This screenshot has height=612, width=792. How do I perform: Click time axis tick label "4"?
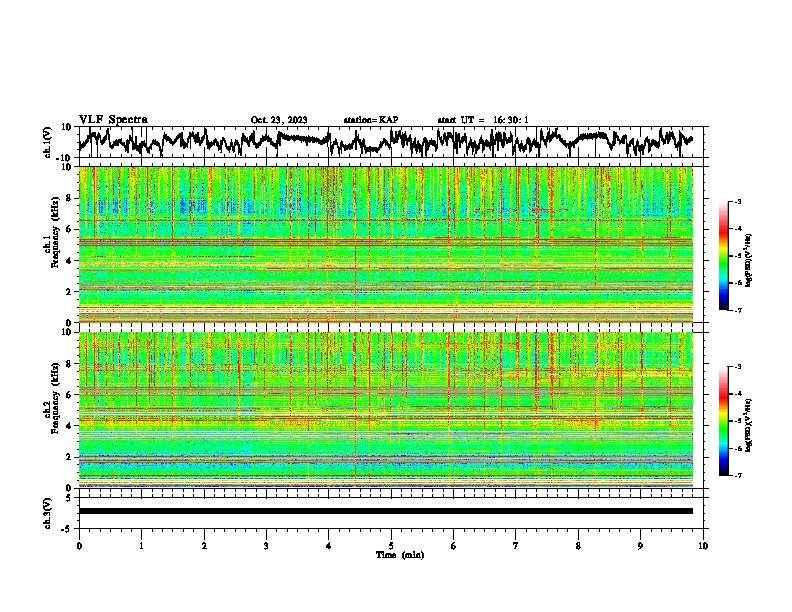(x=329, y=546)
